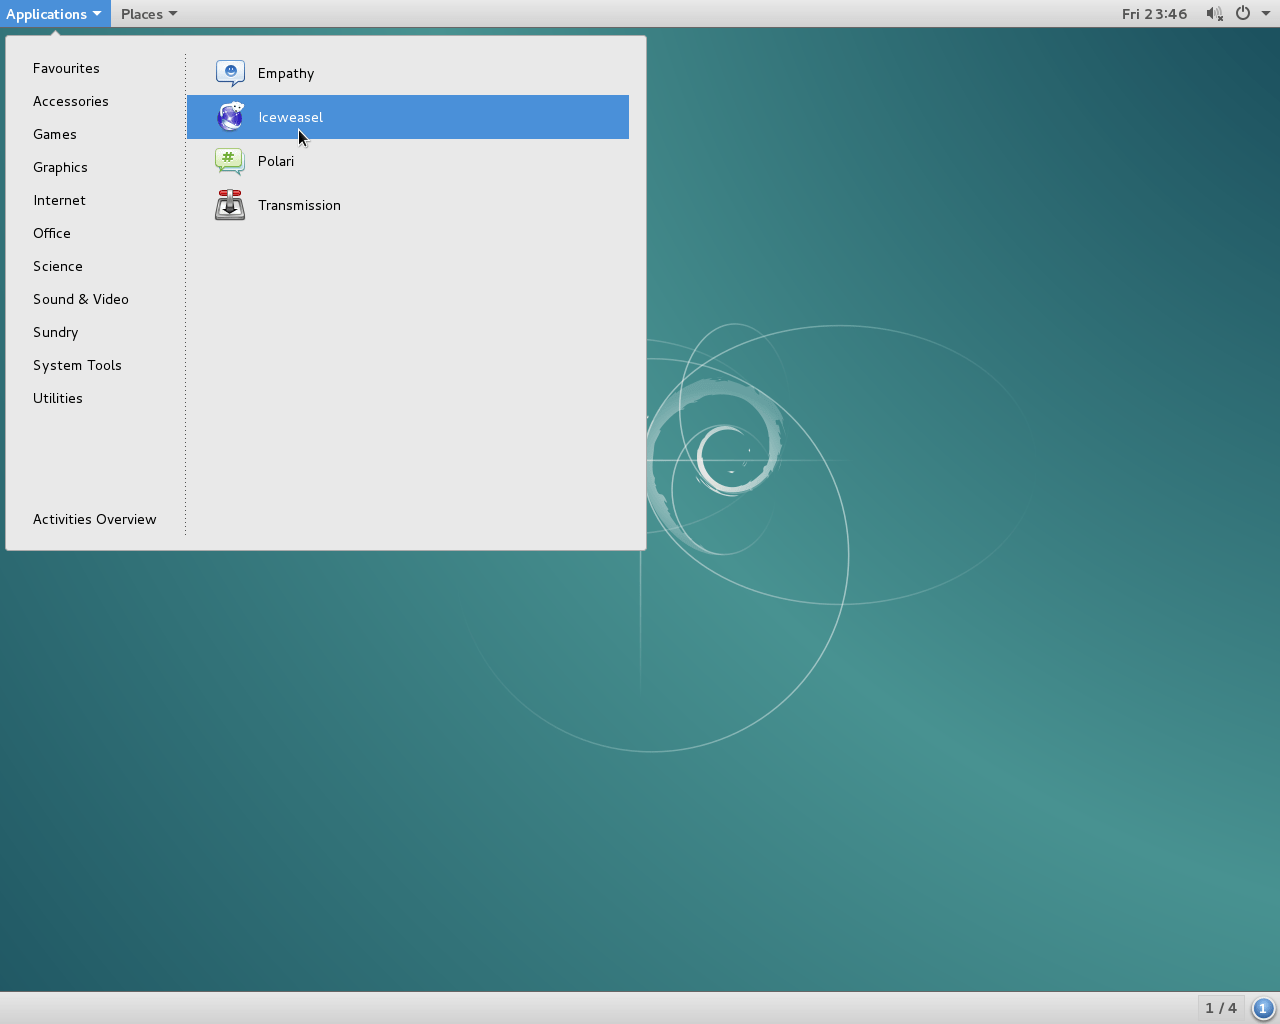Select the System Tools category
The width and height of the screenshot is (1280, 1024).
pos(77,365)
